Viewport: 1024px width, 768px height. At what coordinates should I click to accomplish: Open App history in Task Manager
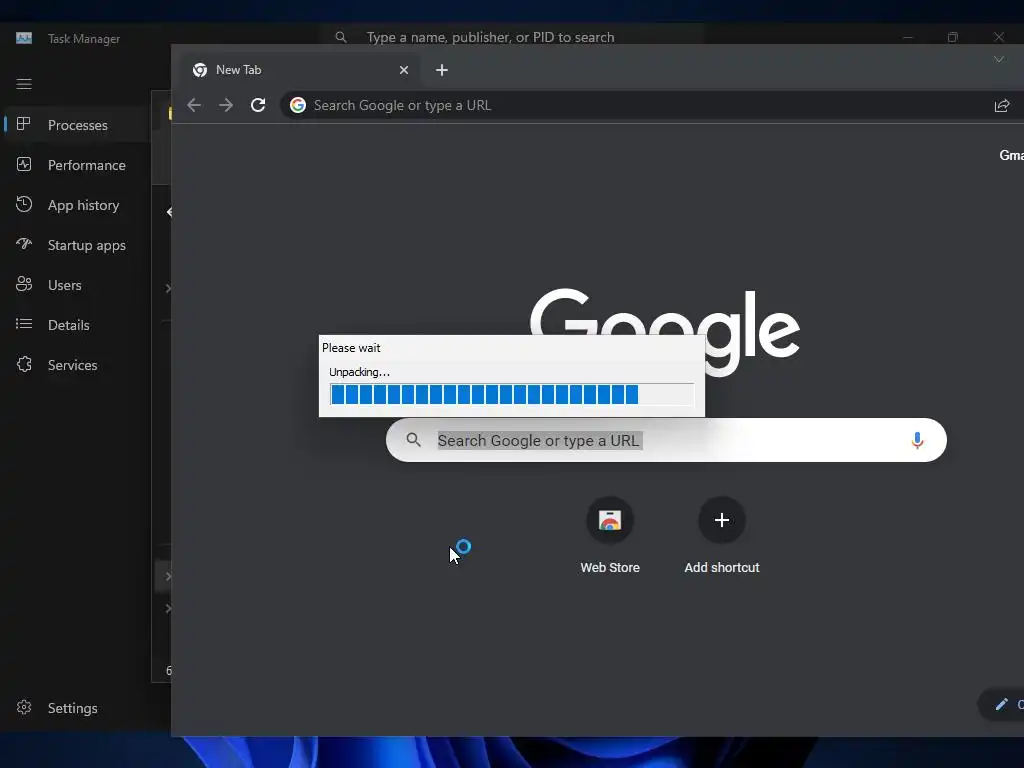[x=77, y=205]
